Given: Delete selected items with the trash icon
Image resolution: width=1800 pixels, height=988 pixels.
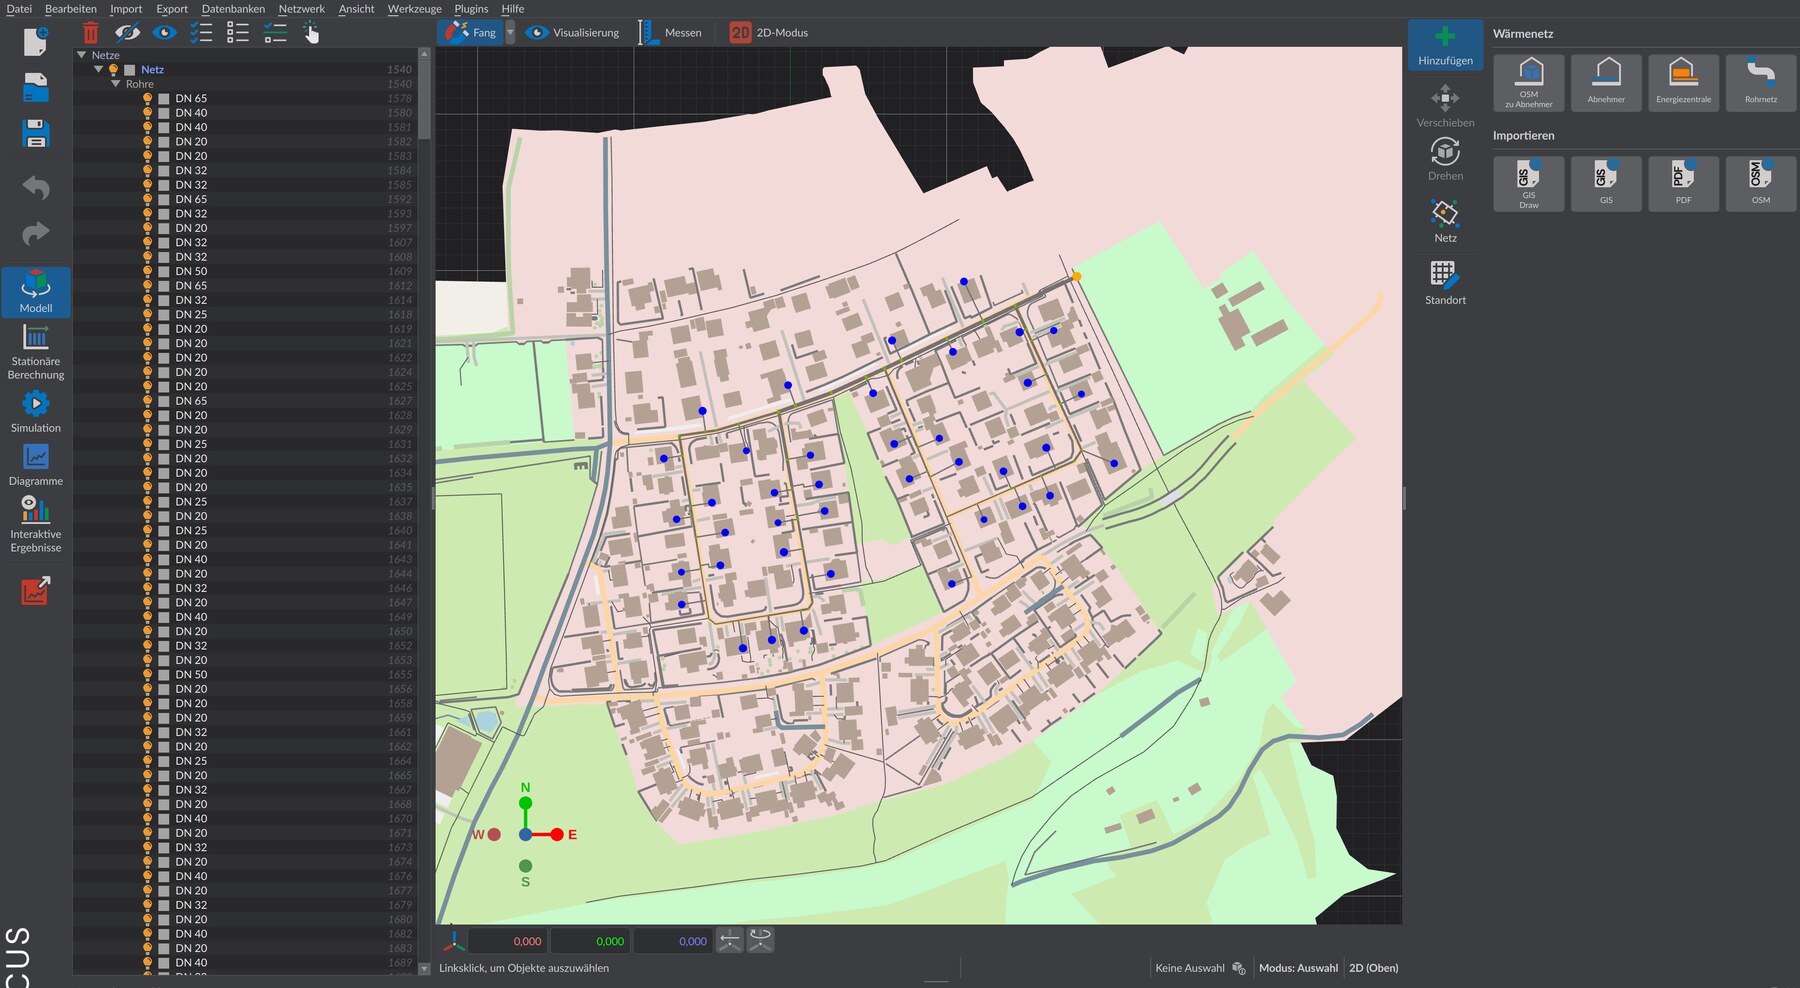Looking at the screenshot, I should pos(91,33).
